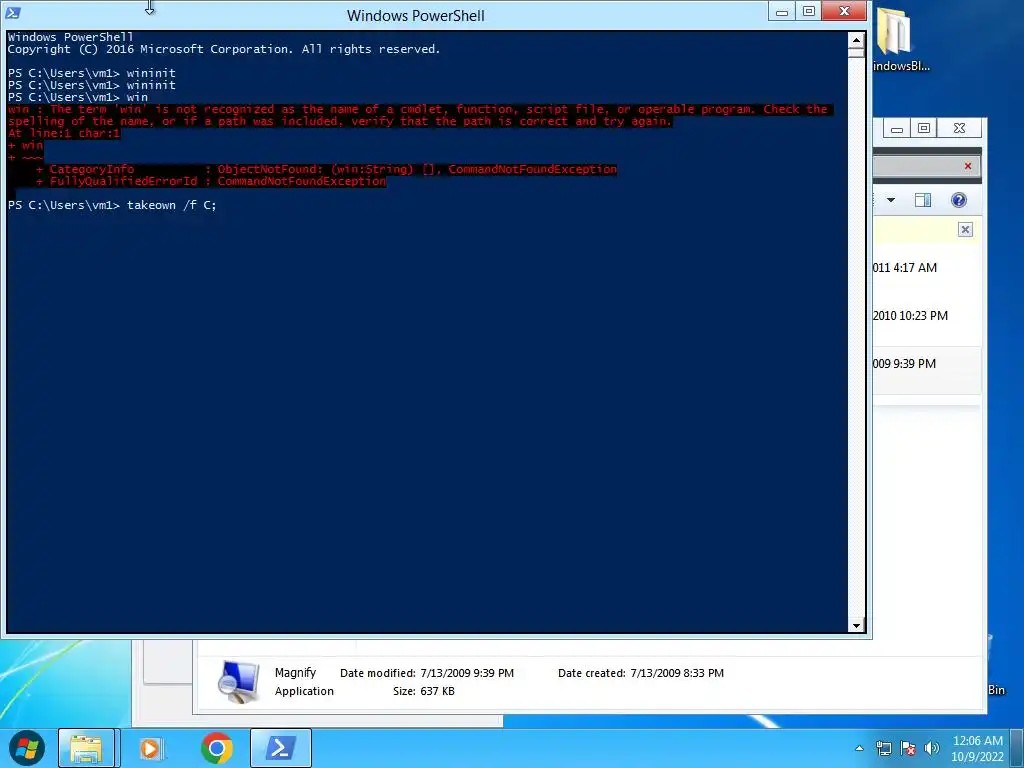Open the Windows Start menu
1024x768 pixels.
tap(26, 748)
